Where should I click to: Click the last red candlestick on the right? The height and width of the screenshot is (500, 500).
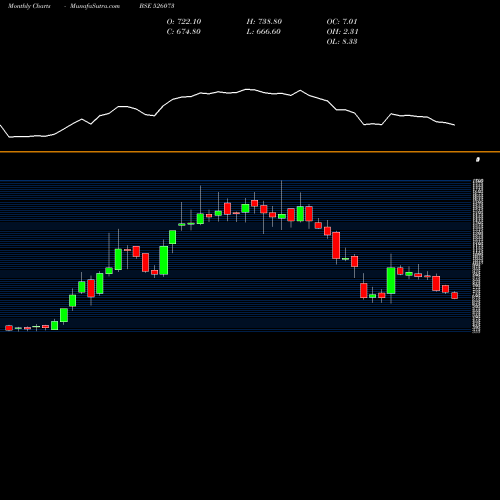455,295
